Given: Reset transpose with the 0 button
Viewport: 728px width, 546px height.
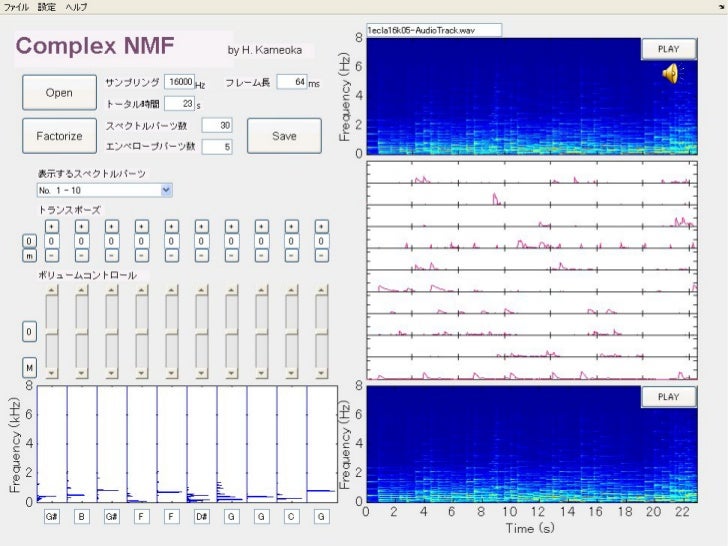Looking at the screenshot, I should coord(29,241).
